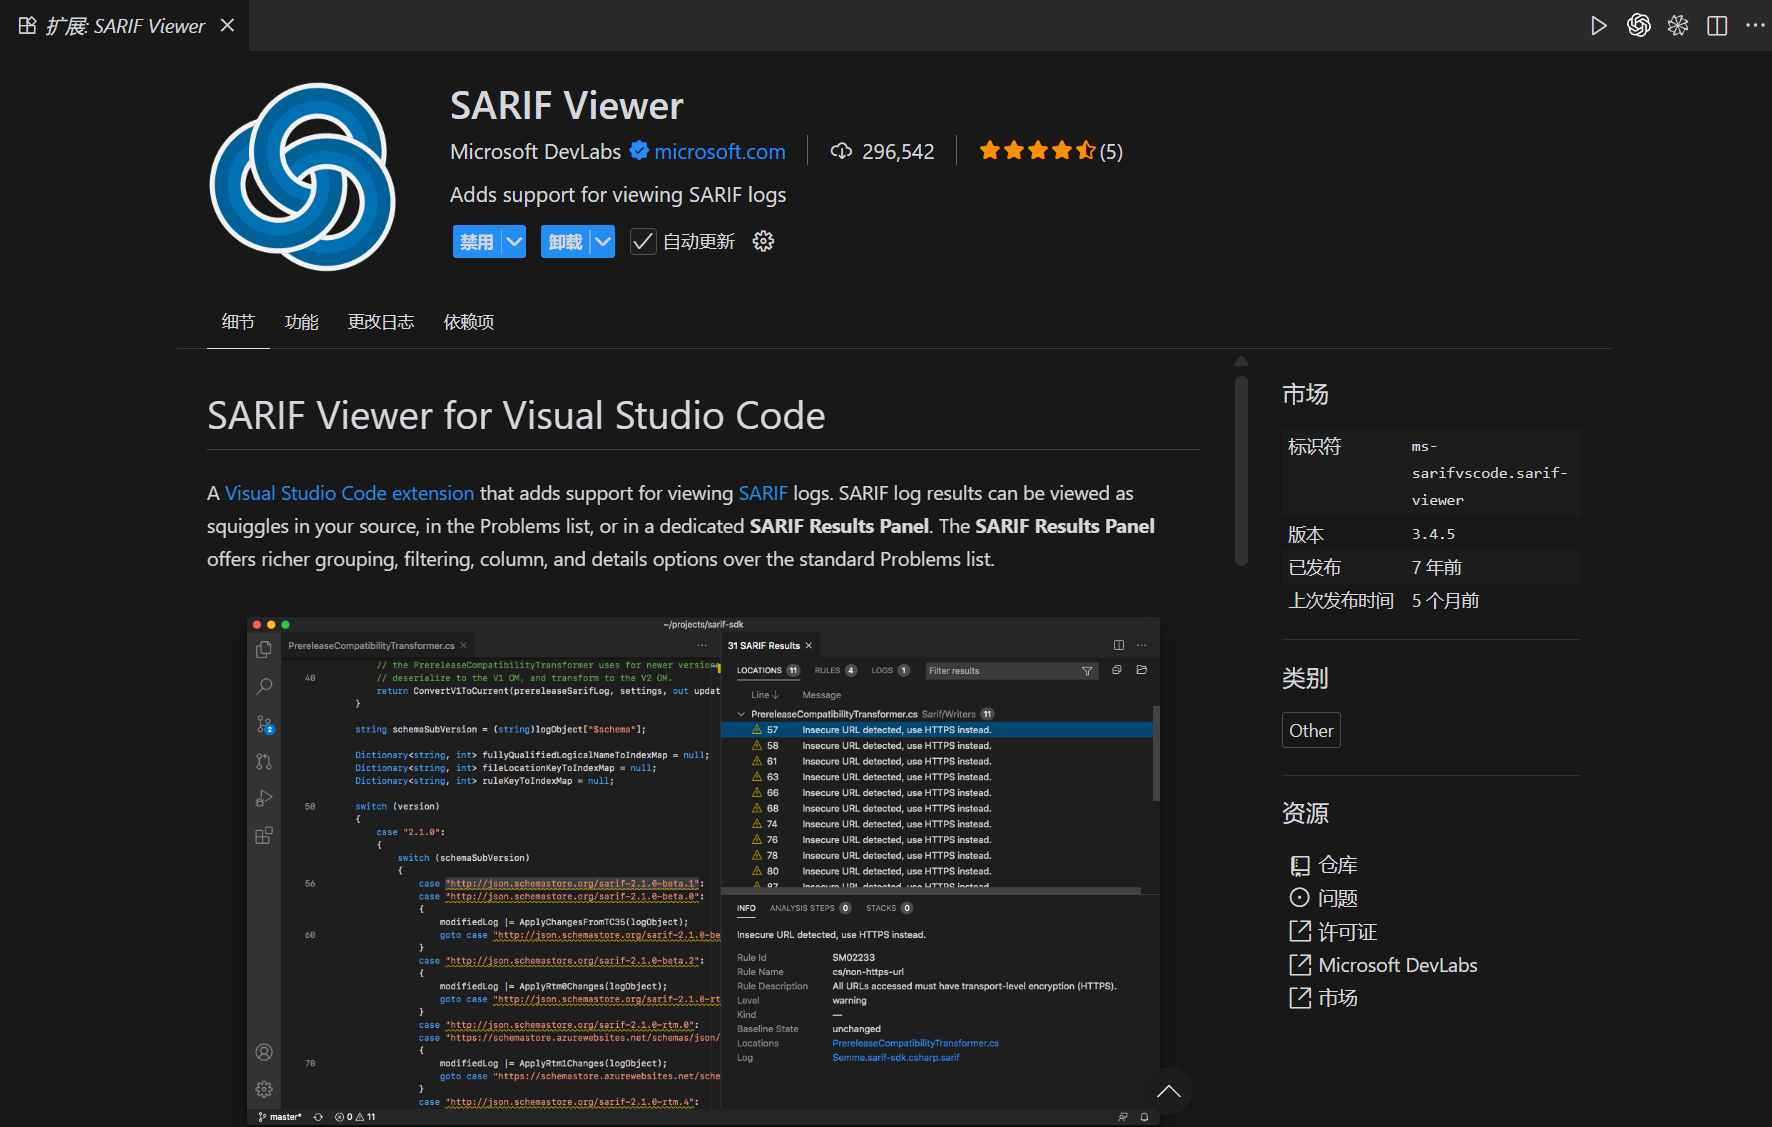Click the Run play icon in title bar
The width and height of the screenshot is (1772, 1127).
point(1598,26)
